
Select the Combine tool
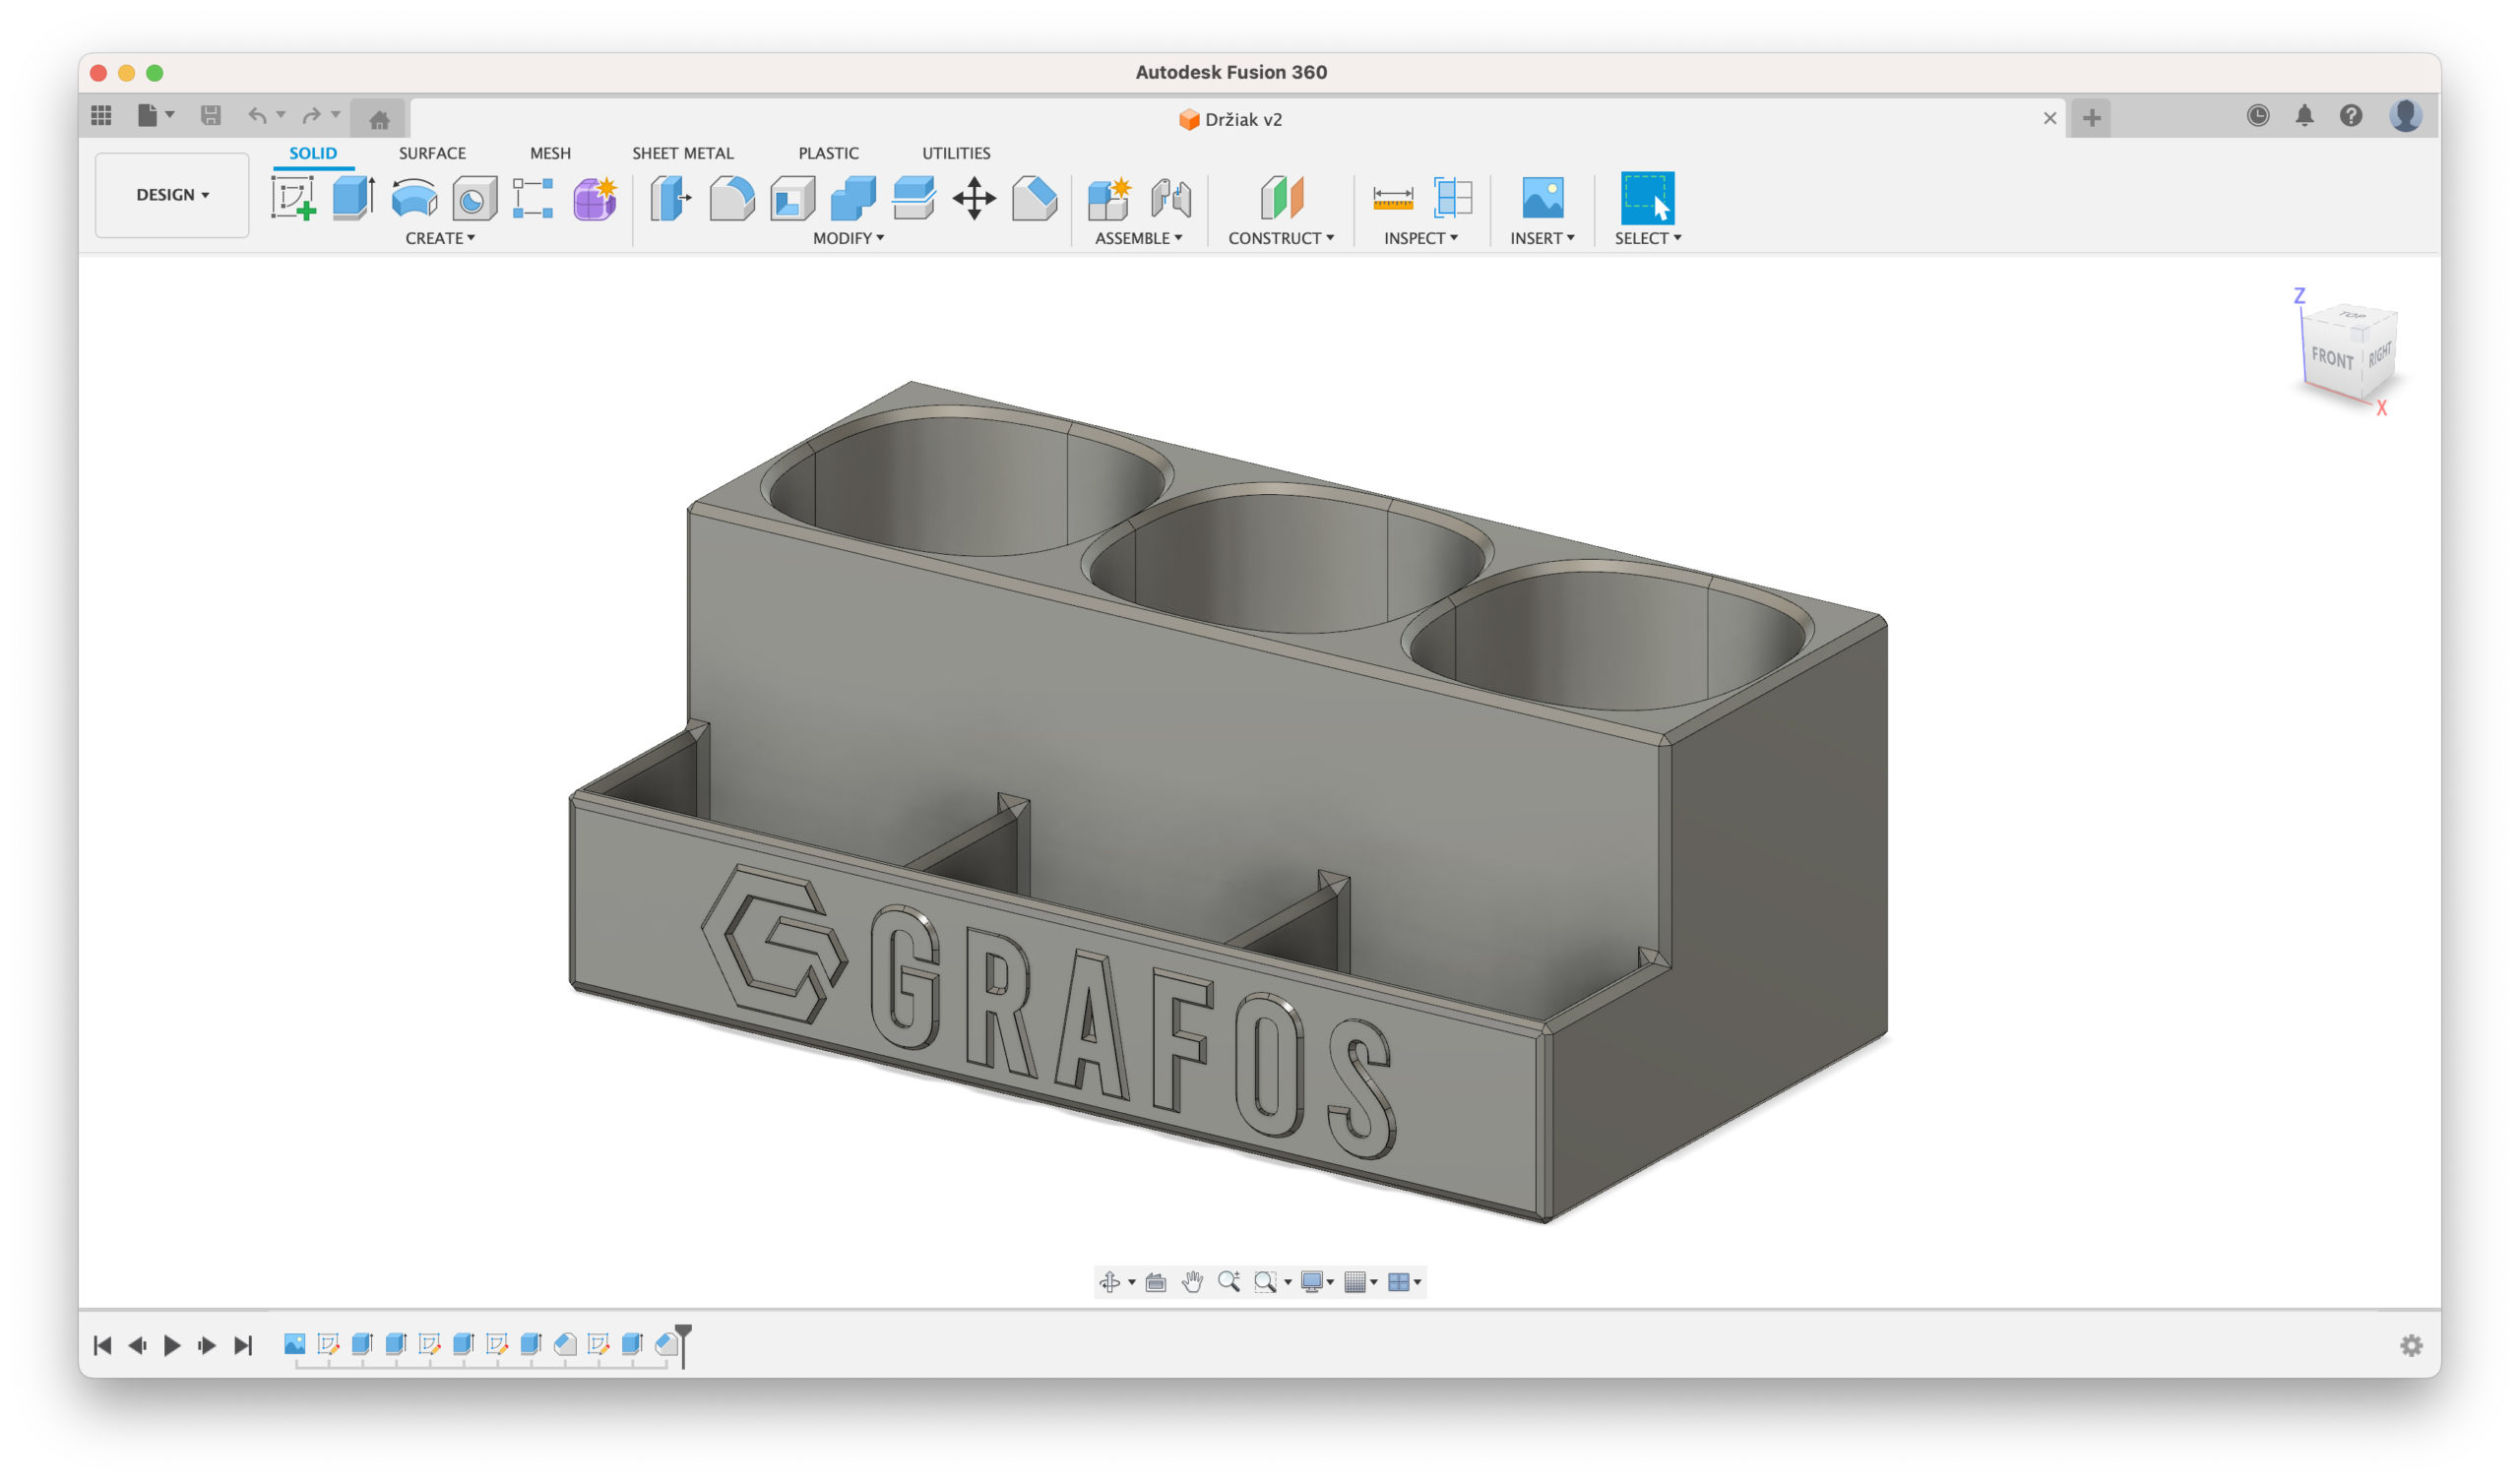pos(853,198)
